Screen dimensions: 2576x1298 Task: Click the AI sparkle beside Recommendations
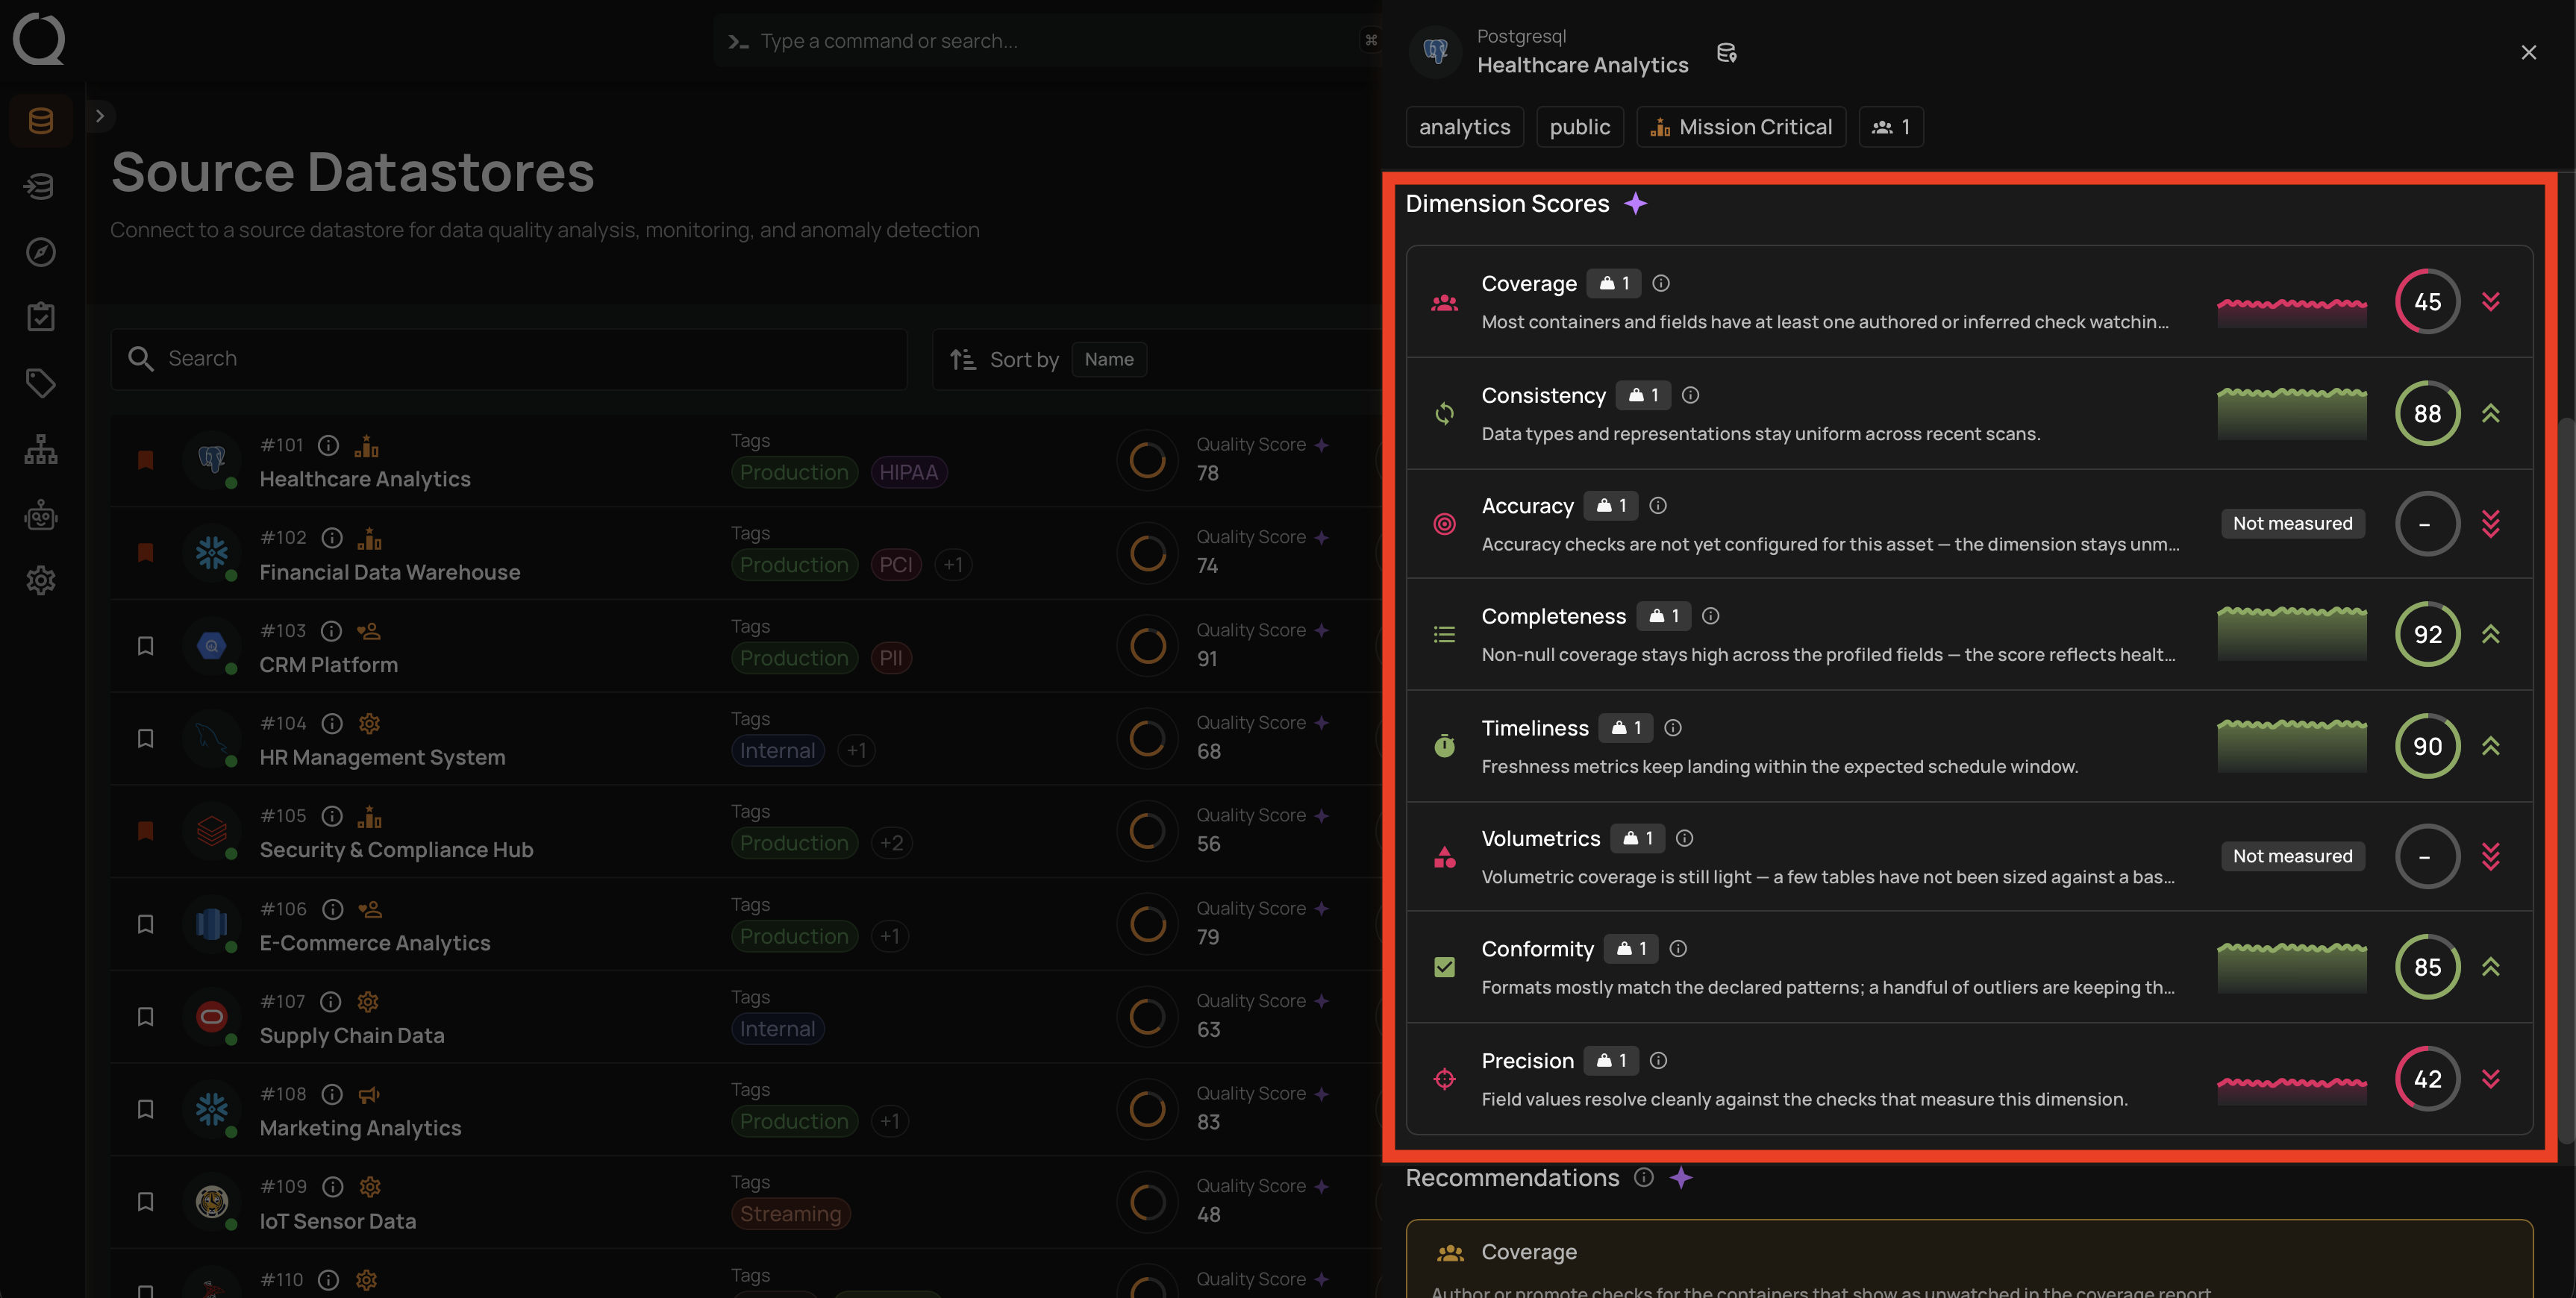click(1681, 1178)
